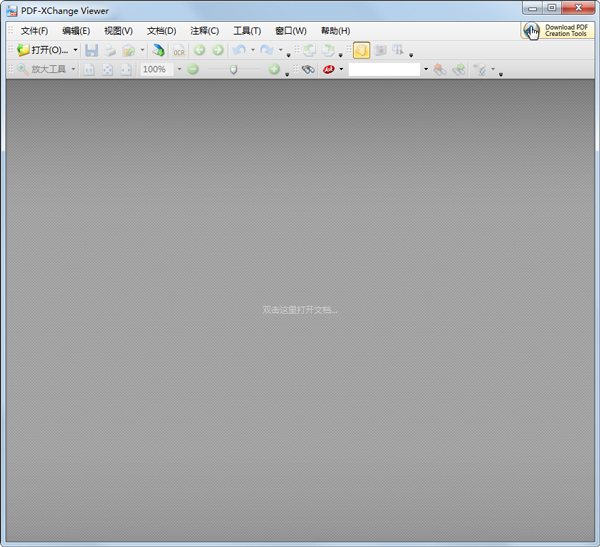Click the Undo arrow icon

[x=240, y=50]
